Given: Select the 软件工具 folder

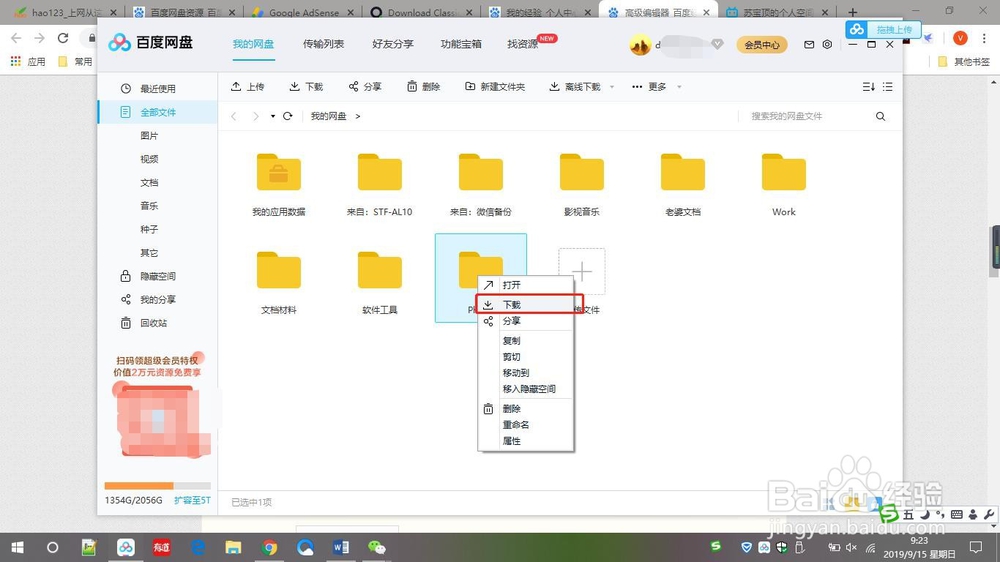Looking at the screenshot, I should pyautogui.click(x=379, y=283).
